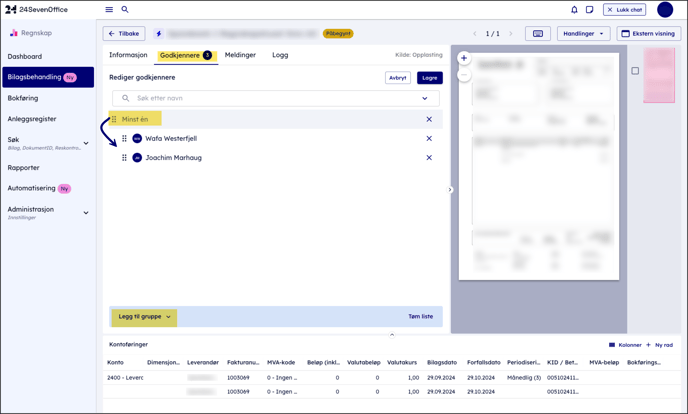Tick the checkbox beside document thumbnail
This screenshot has width=688, height=414.
pos(635,71)
